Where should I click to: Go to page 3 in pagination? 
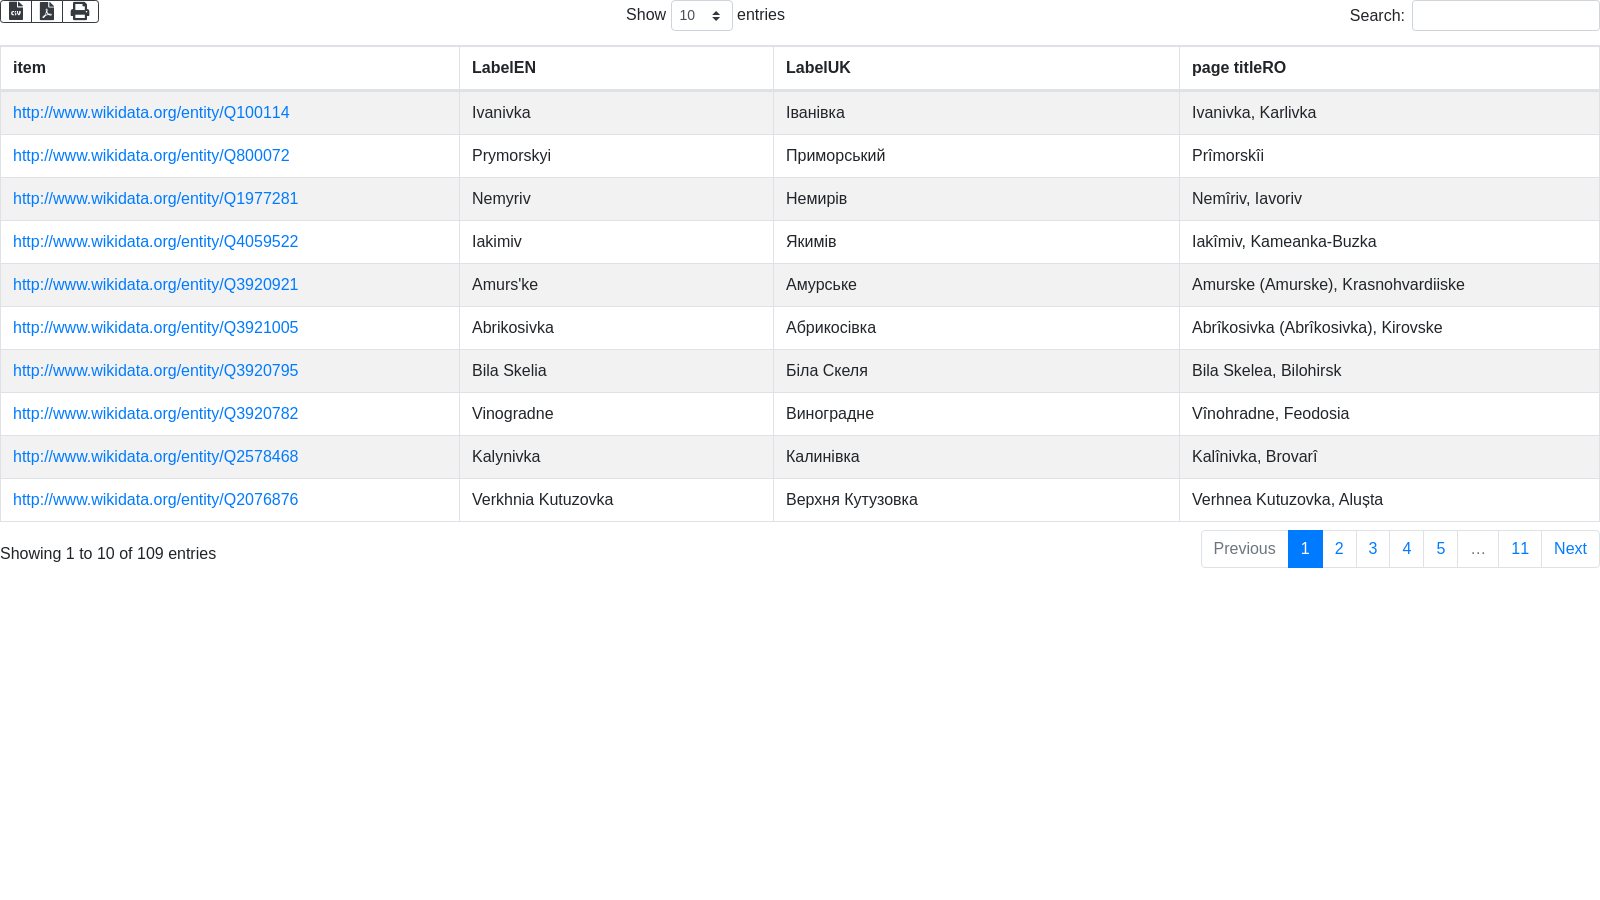click(x=1372, y=549)
